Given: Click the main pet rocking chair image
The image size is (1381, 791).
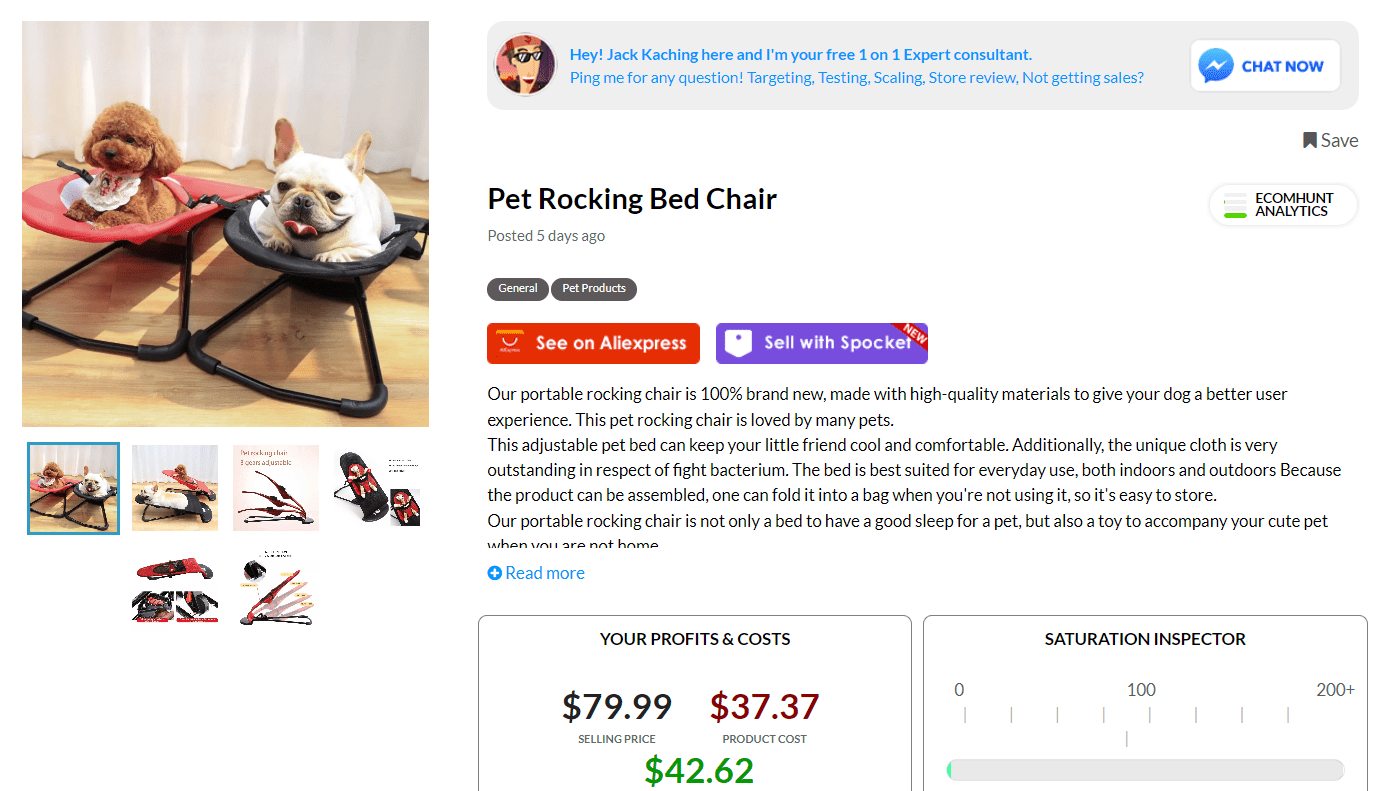Looking at the screenshot, I should coord(225,224).
